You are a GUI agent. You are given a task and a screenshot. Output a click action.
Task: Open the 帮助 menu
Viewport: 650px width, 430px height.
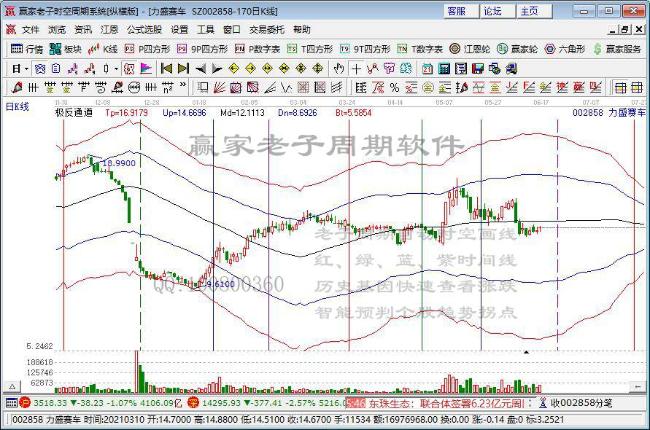(301, 29)
